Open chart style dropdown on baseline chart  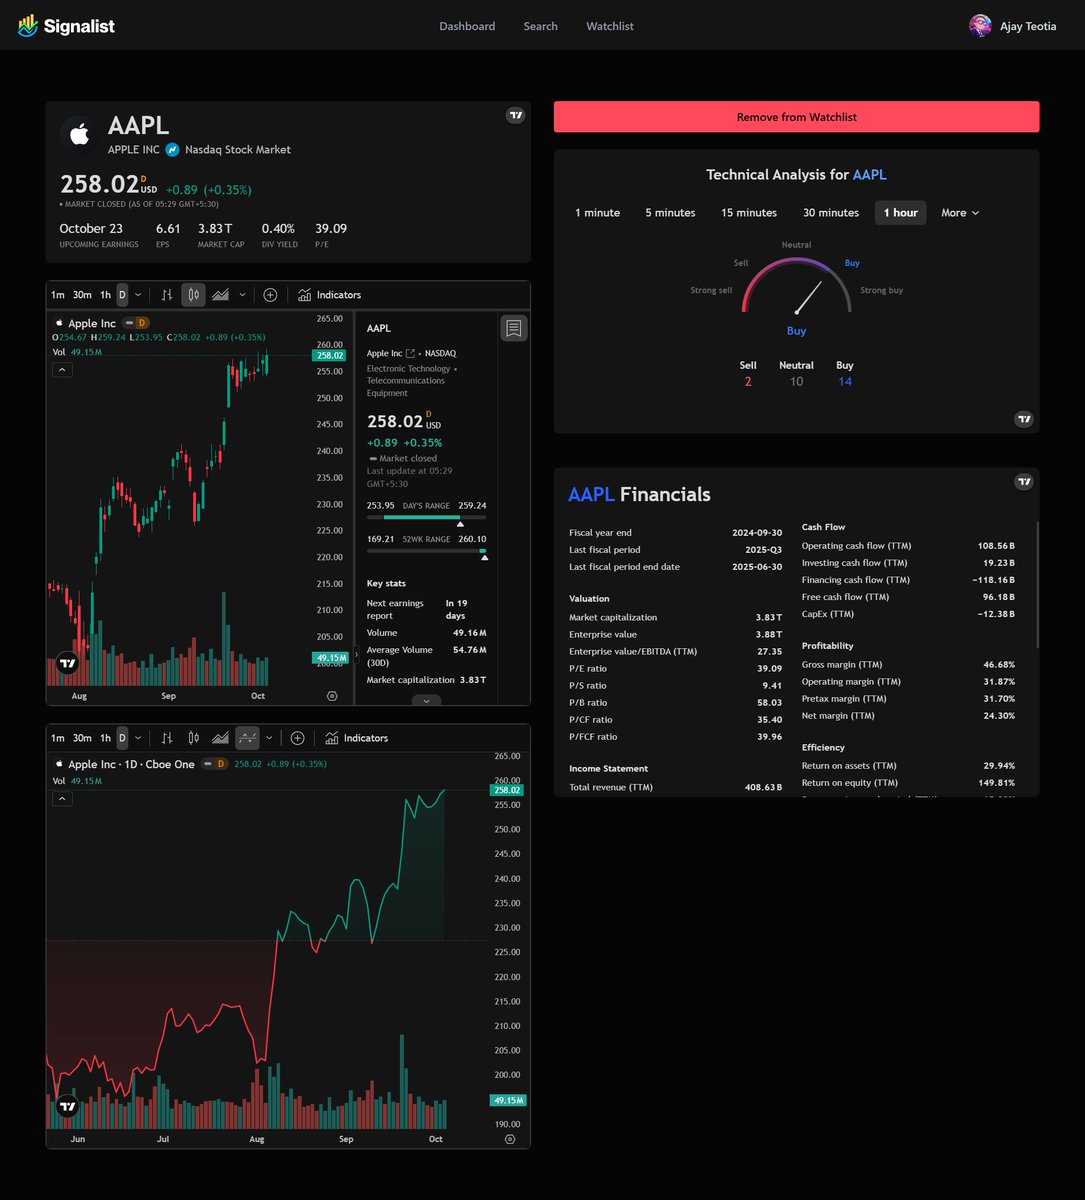tap(268, 738)
